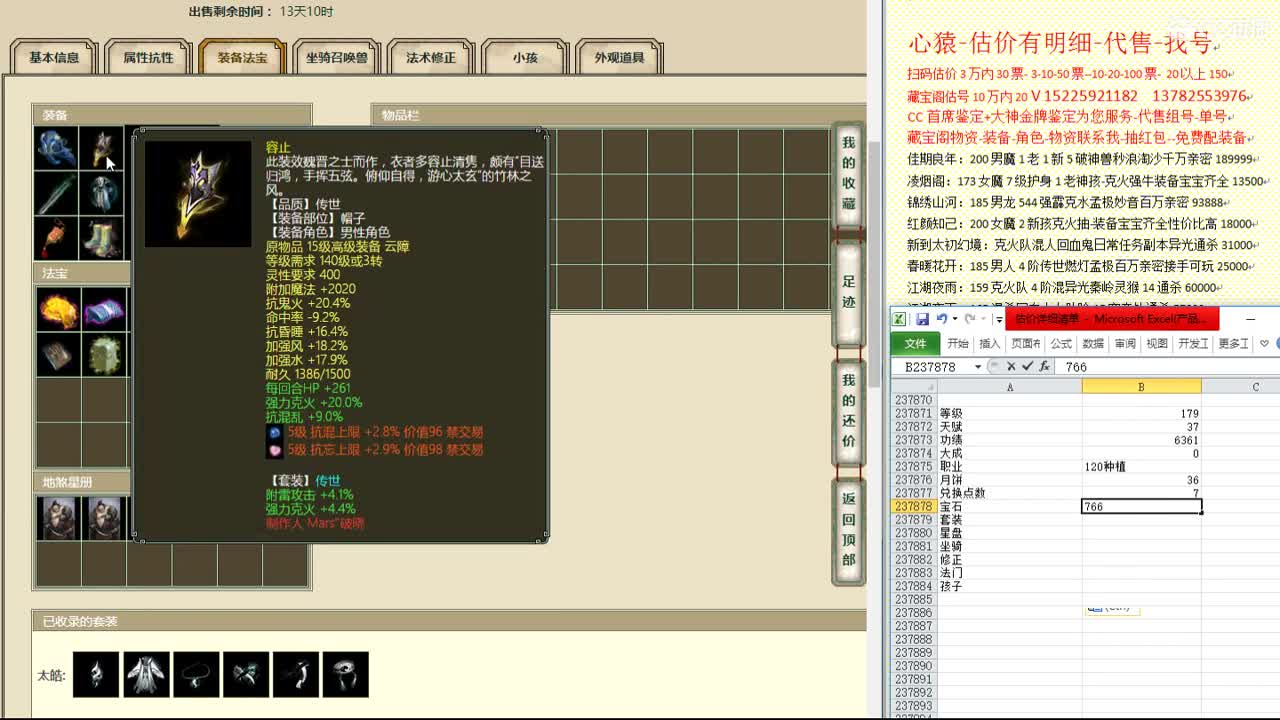
Task: Select the second 地煞星册 warrior portrait
Action: (x=103, y=518)
